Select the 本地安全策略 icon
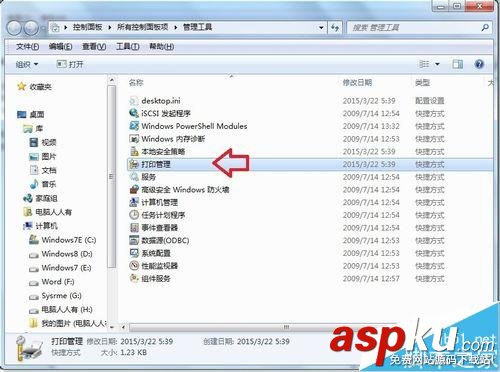500x372 pixels. 134,151
